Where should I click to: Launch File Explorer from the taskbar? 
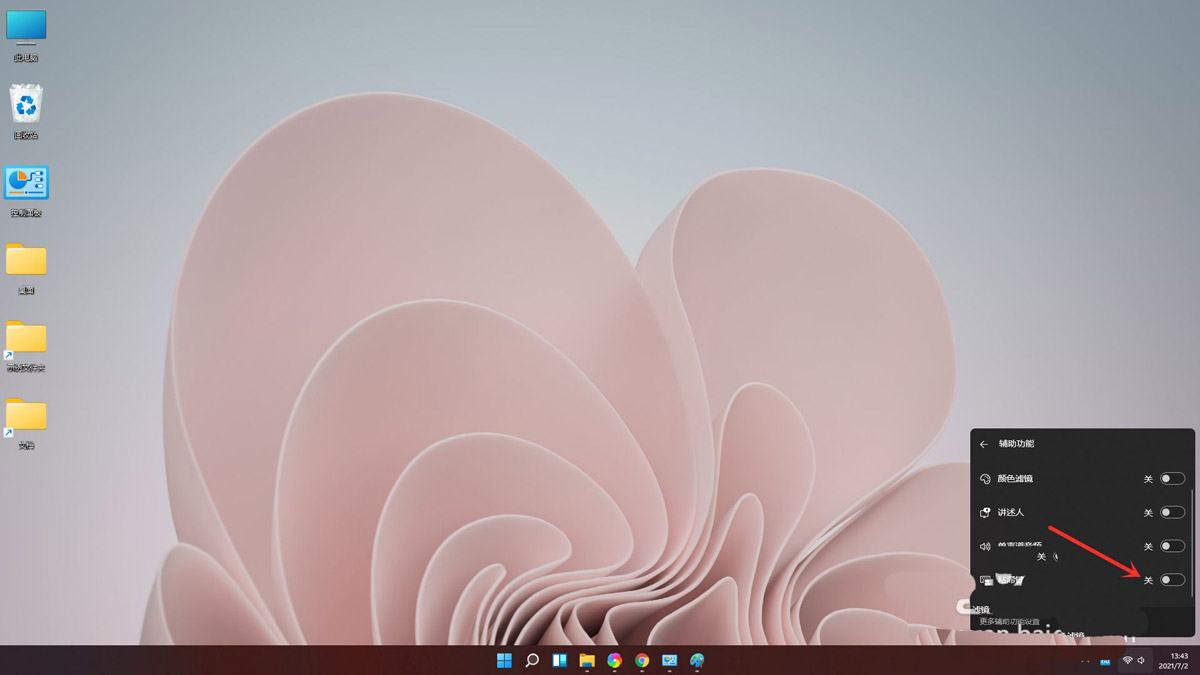point(586,660)
